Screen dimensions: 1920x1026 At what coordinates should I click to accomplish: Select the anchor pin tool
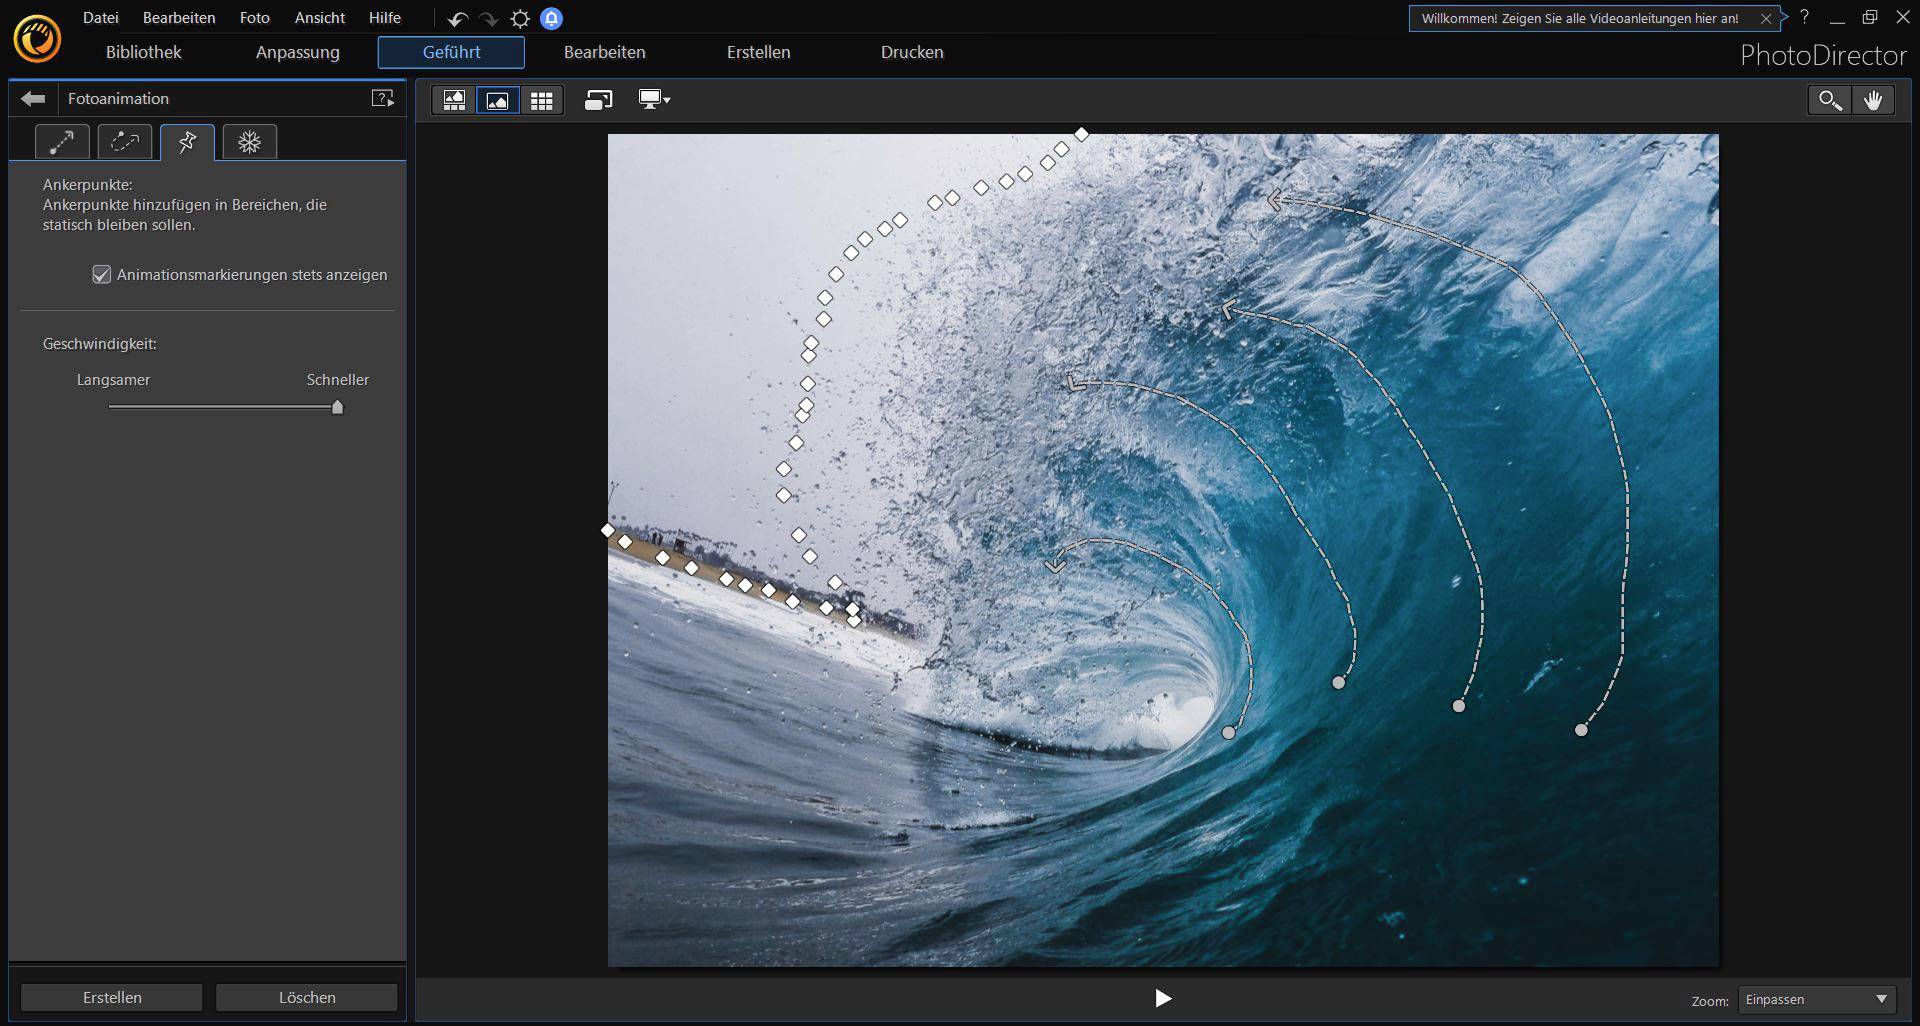pyautogui.click(x=186, y=142)
